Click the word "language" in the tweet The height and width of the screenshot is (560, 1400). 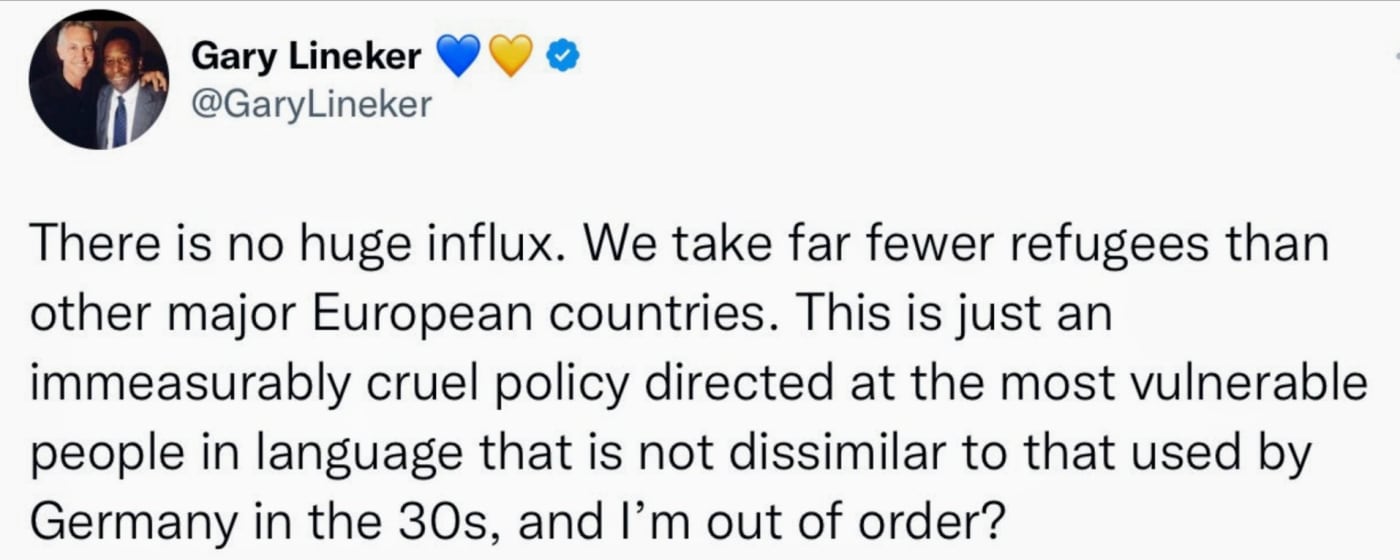click(x=369, y=453)
